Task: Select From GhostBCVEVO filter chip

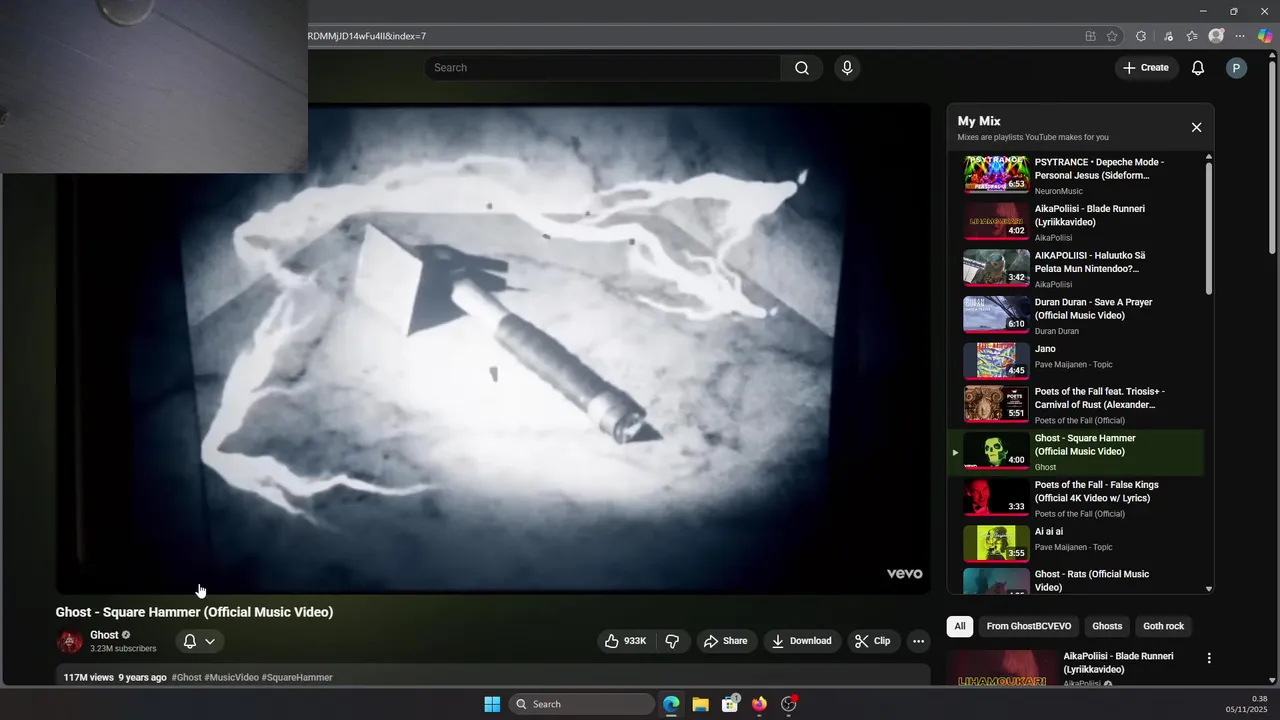Action: point(1028,626)
